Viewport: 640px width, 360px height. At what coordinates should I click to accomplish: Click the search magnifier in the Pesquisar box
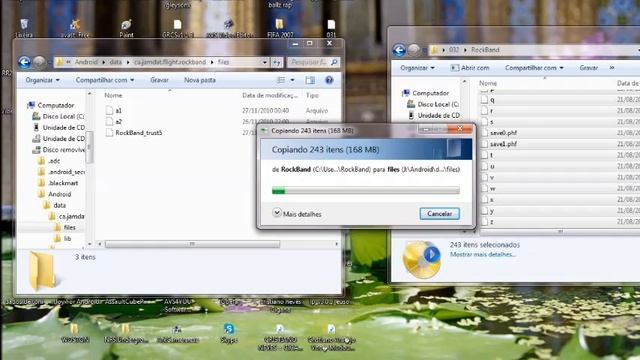tap(334, 62)
